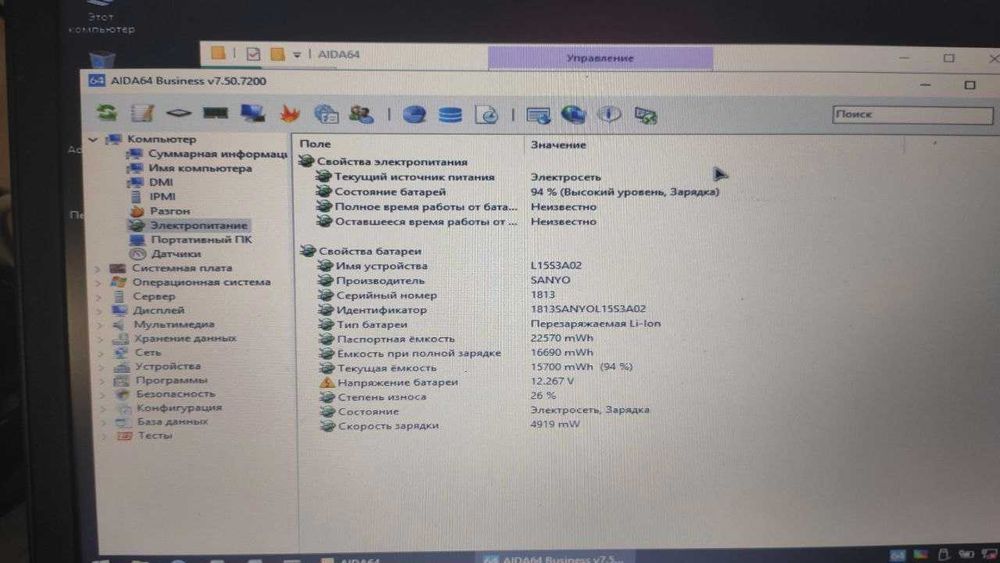Open the monitor diagnostics toolbar icon

click(253, 113)
